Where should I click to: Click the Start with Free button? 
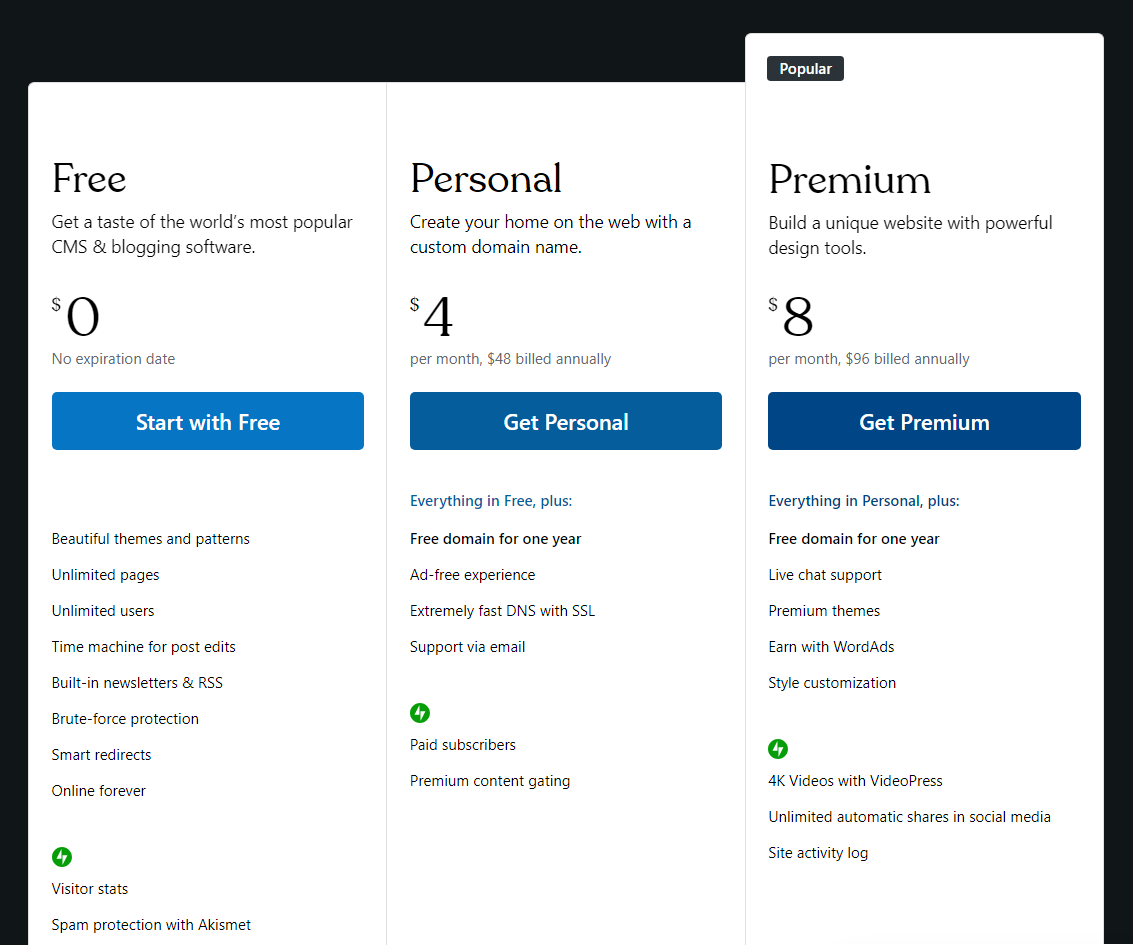click(207, 421)
